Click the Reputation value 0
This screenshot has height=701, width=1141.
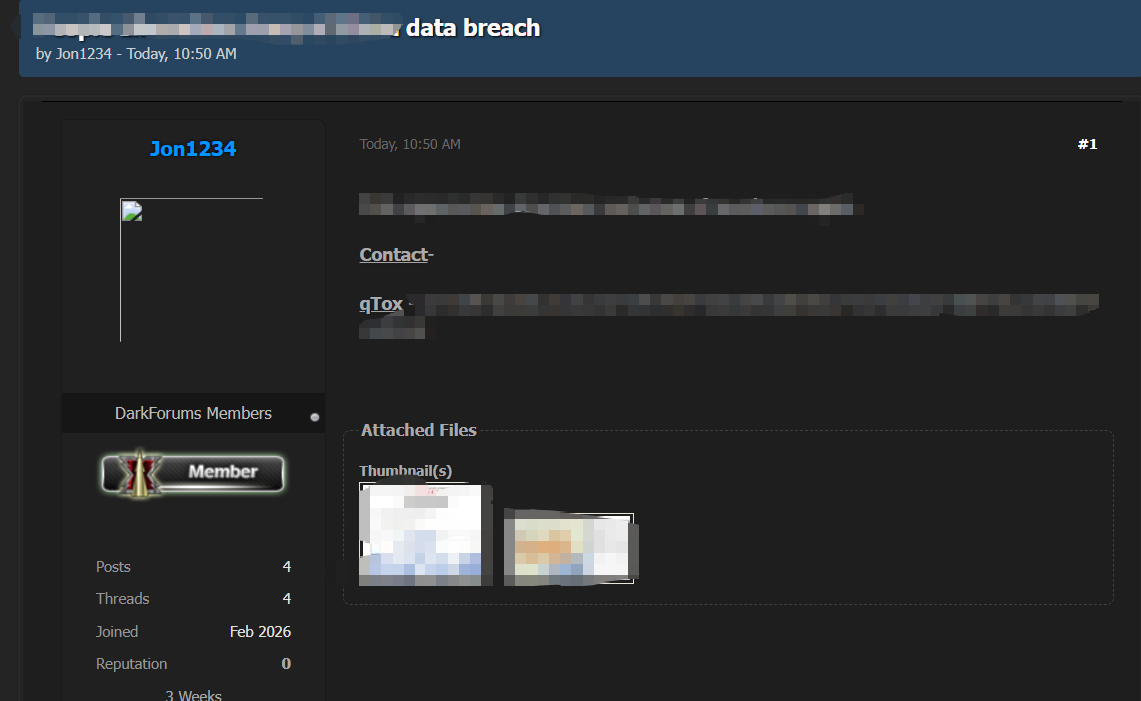(286, 664)
